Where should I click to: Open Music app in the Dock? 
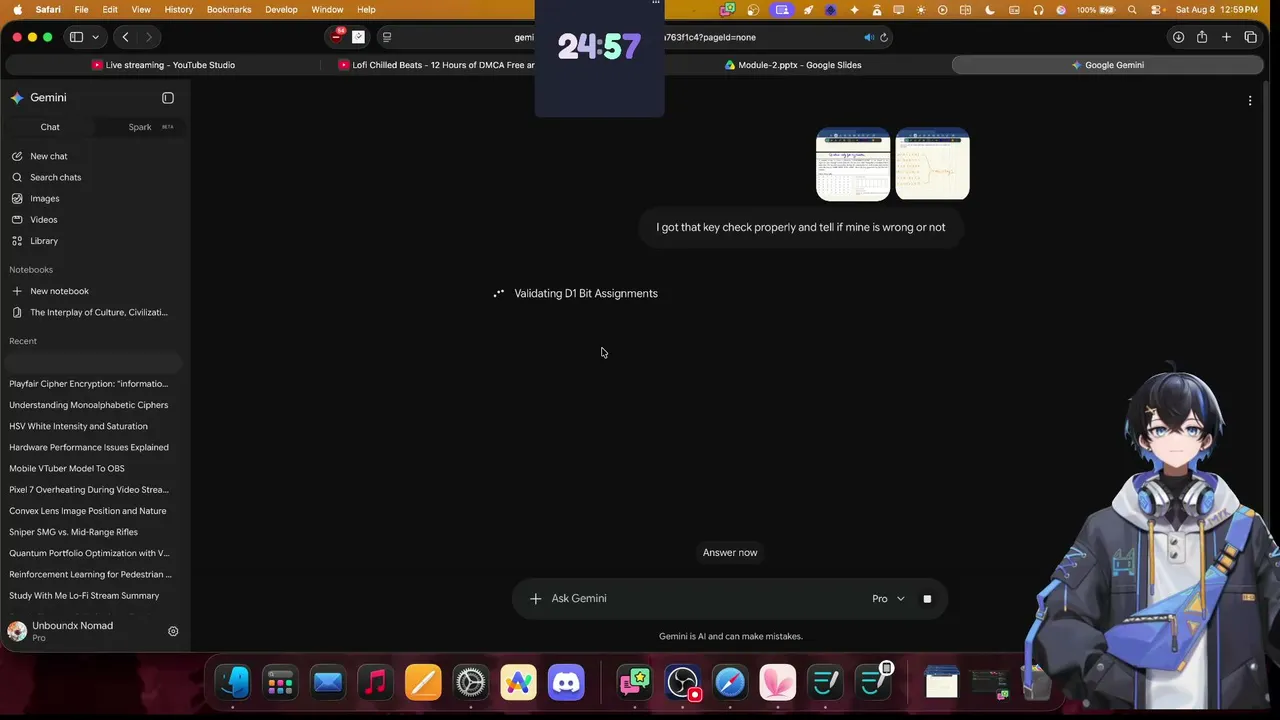click(x=375, y=683)
